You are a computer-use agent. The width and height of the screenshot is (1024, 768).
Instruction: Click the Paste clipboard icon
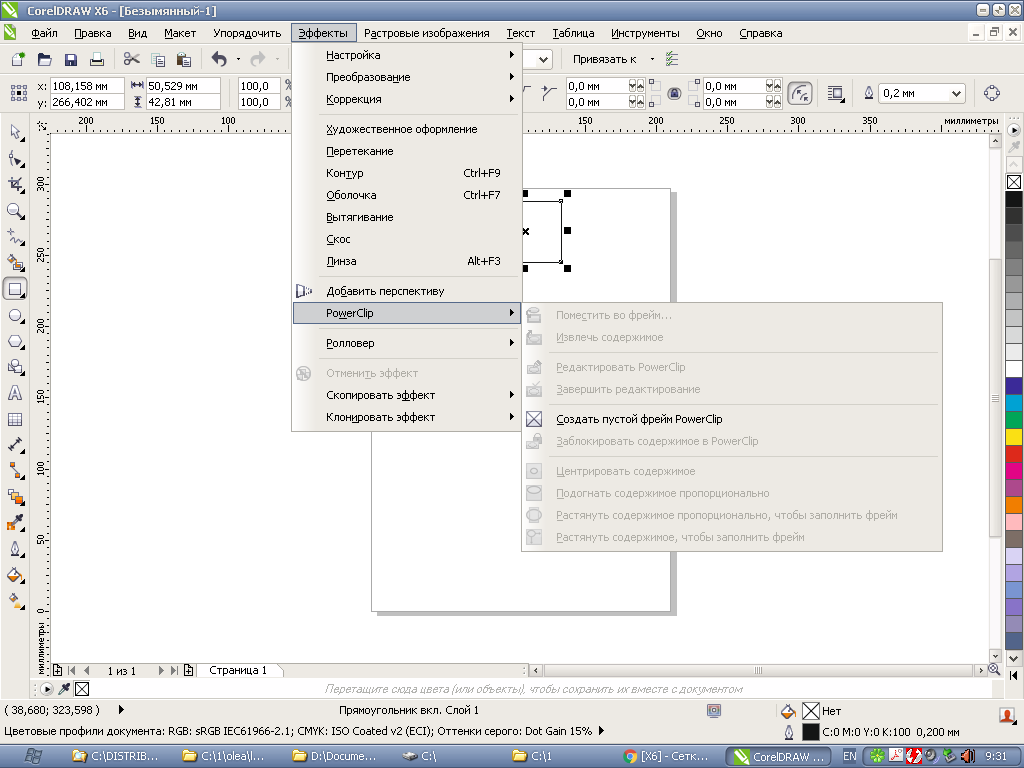[x=184, y=59]
